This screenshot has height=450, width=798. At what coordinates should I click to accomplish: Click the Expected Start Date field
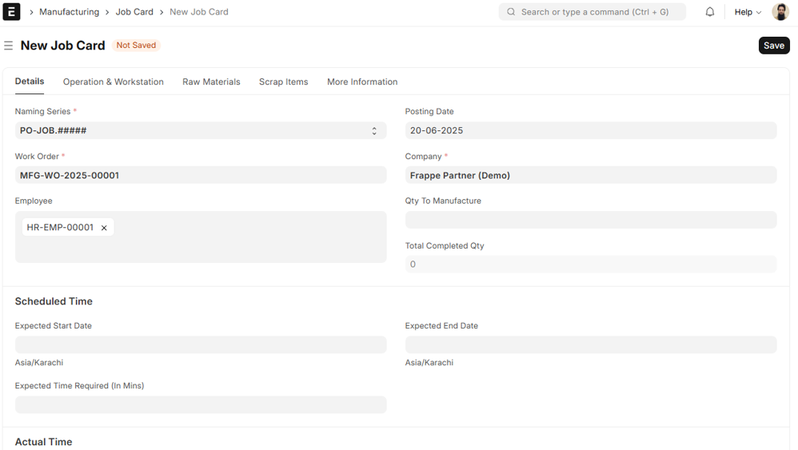(x=200, y=345)
